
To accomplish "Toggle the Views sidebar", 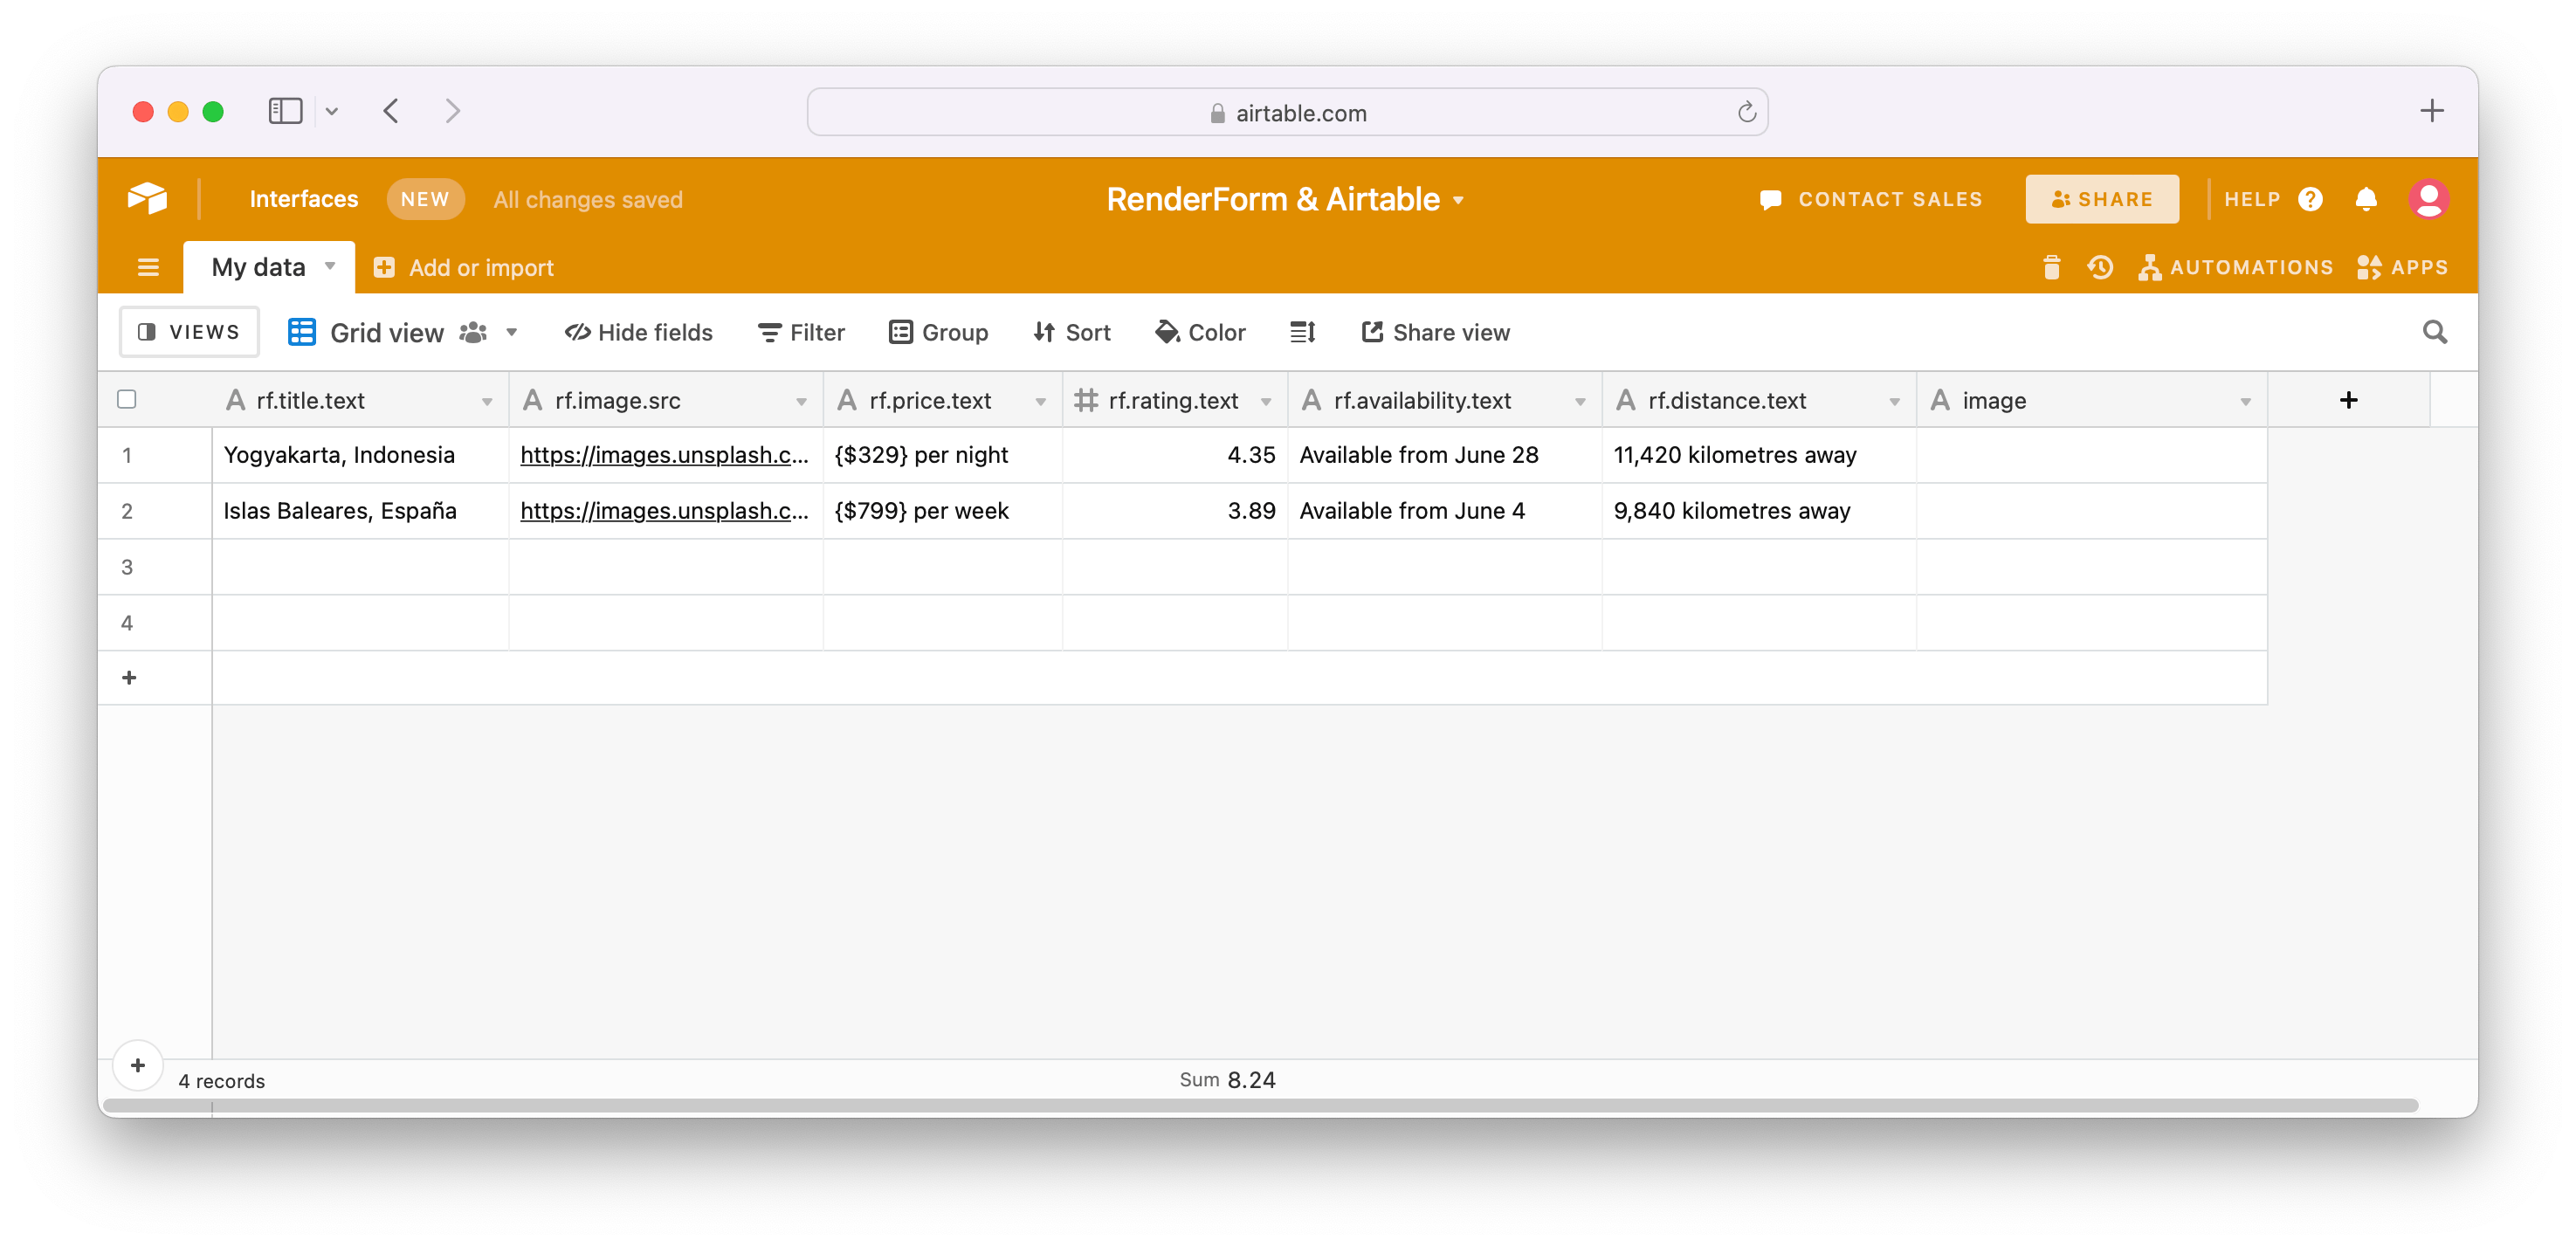I will [189, 332].
